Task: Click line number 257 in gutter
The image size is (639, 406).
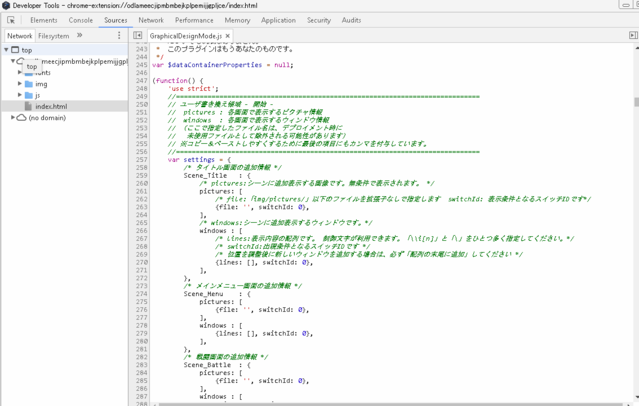Action: (142, 159)
